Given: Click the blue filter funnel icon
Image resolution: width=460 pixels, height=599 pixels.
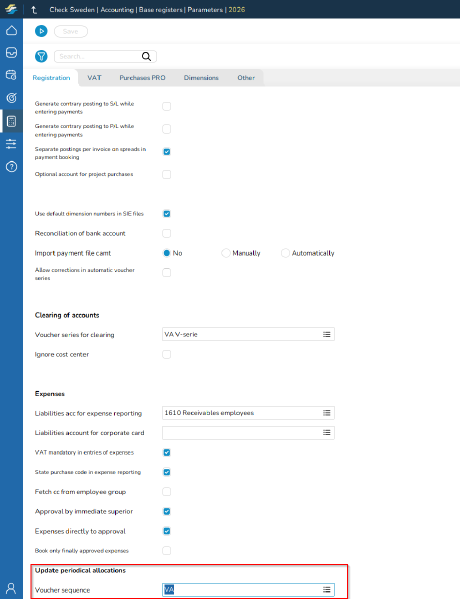Looking at the screenshot, I should click(41, 57).
